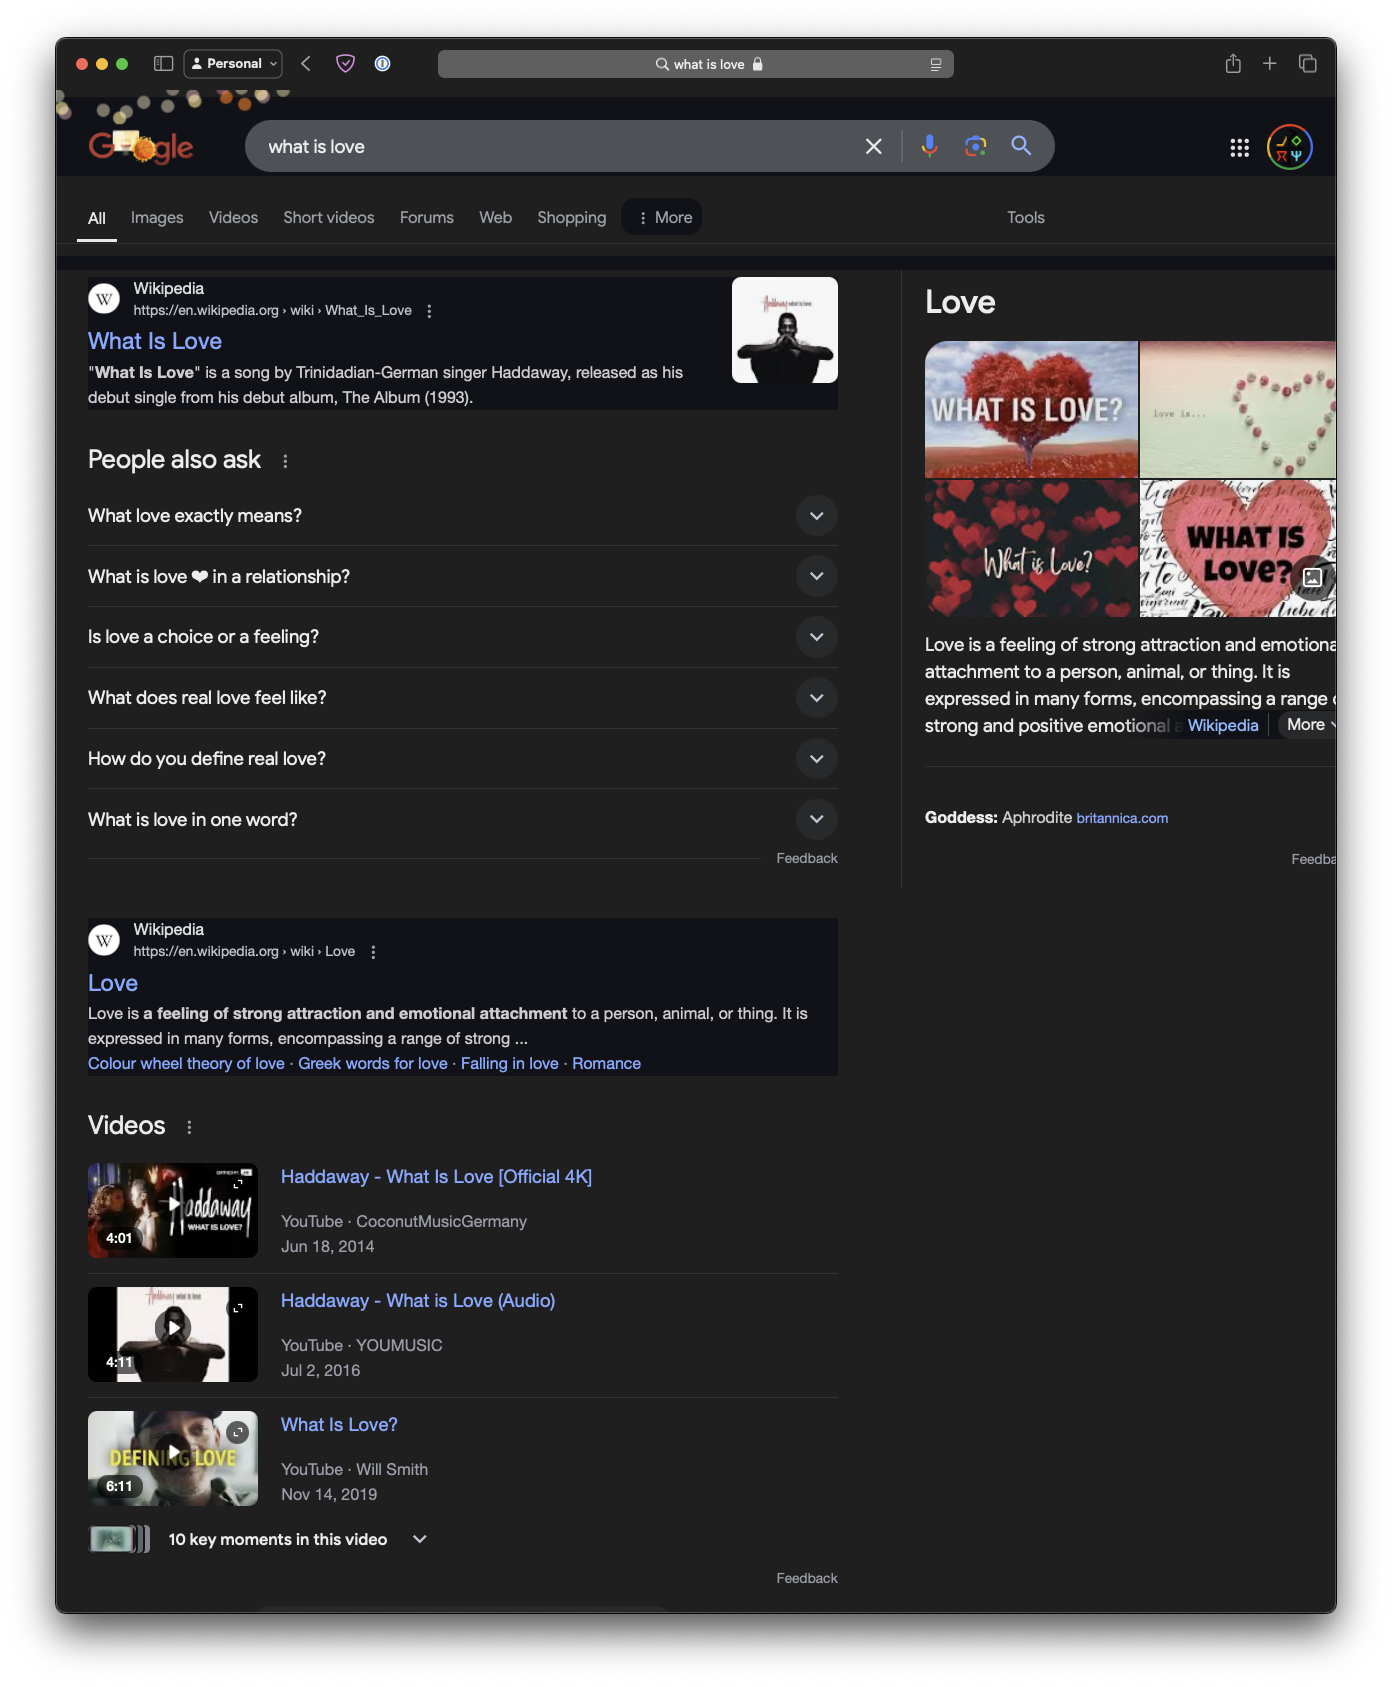Viewport: 1392px width, 1687px height.
Task: Open Wikipedia link in Love panel
Action: [x=1223, y=726]
